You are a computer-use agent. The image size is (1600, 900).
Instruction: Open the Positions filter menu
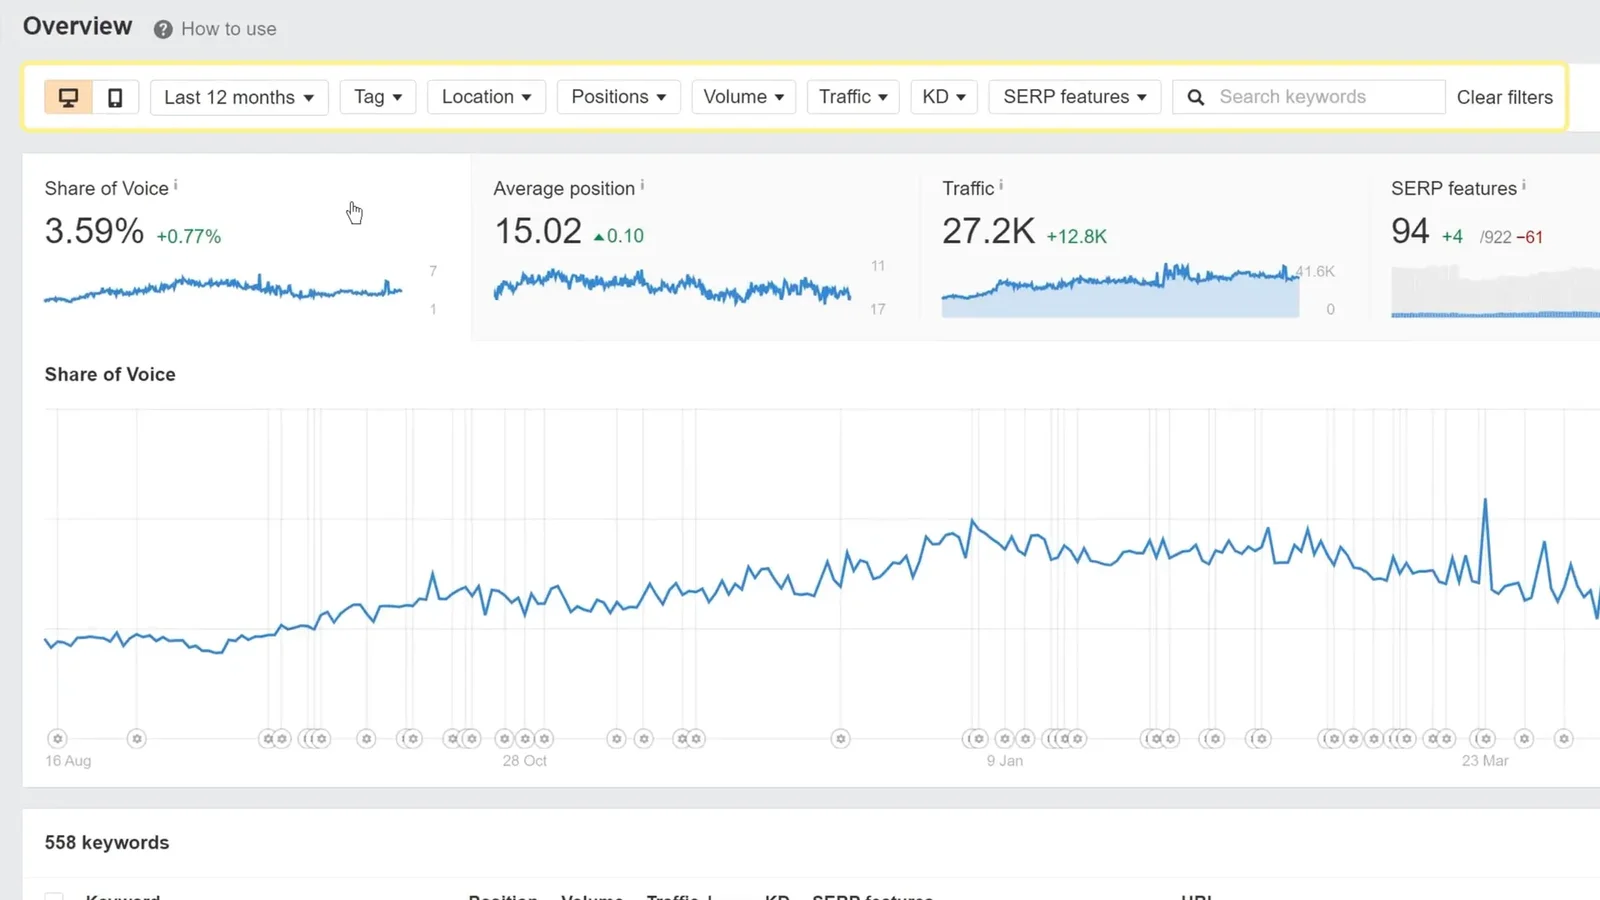coord(618,97)
